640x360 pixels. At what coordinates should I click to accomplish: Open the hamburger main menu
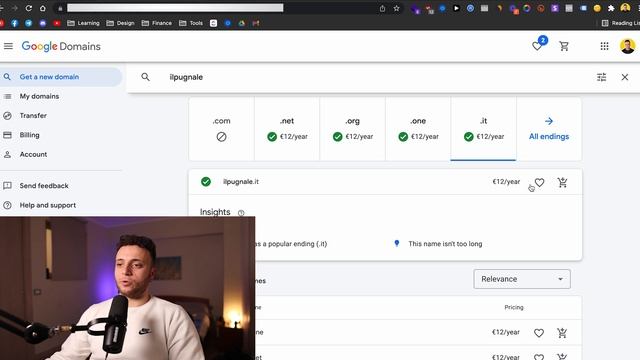8,46
